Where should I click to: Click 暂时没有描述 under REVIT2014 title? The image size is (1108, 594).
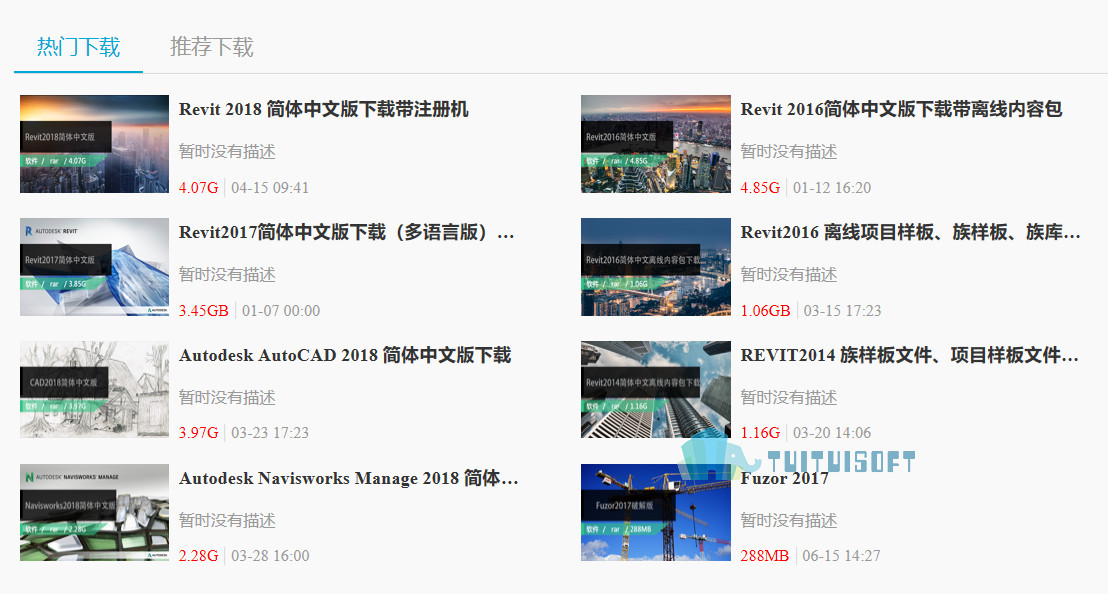789,398
